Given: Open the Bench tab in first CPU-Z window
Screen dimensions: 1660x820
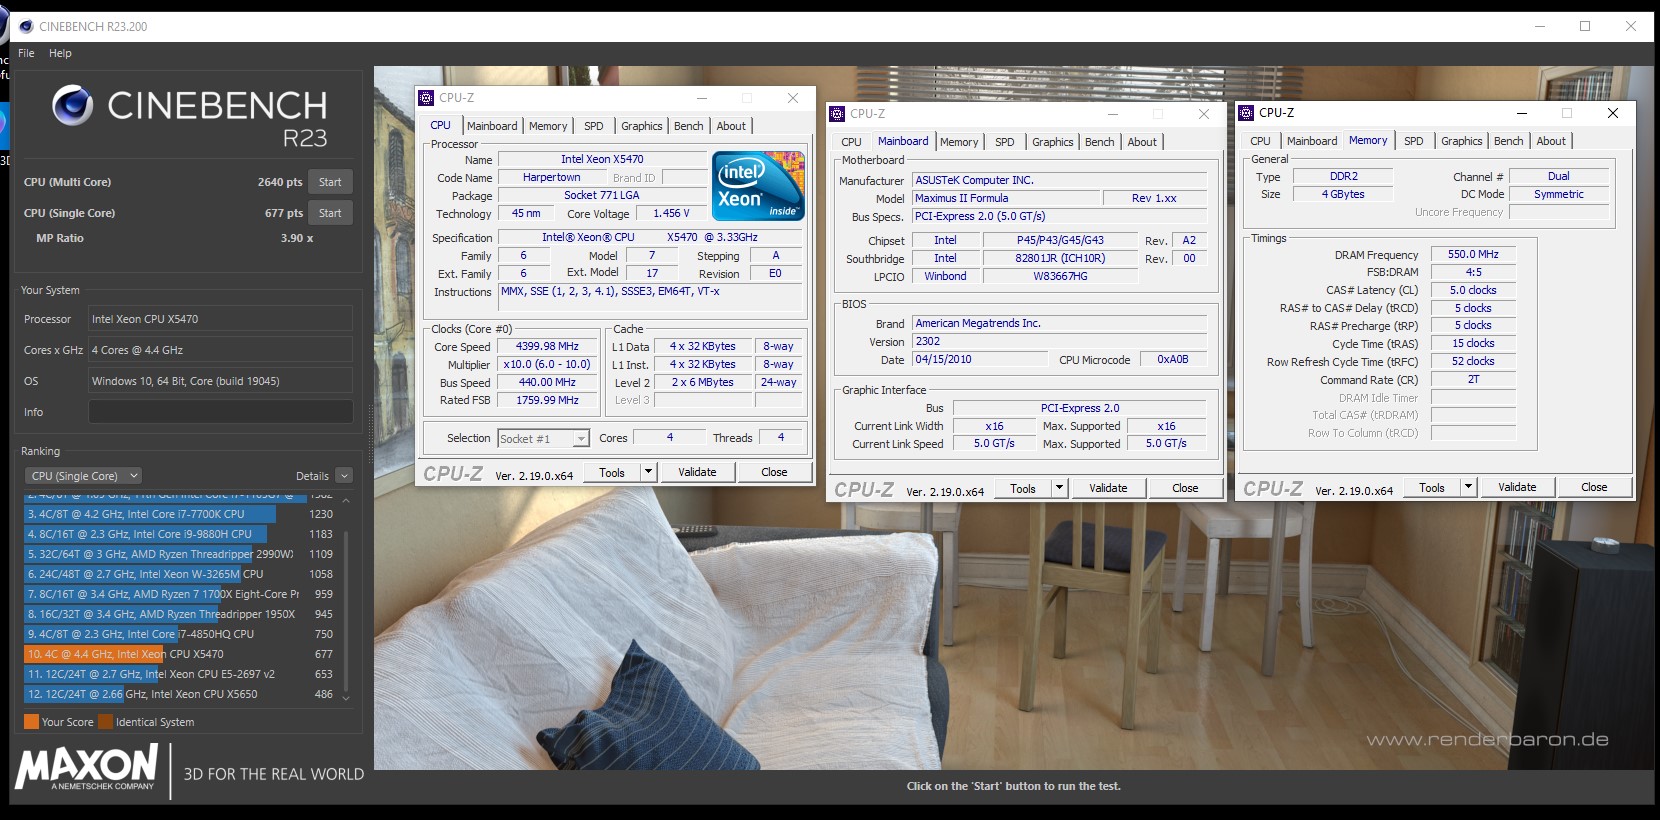Looking at the screenshot, I should click(x=688, y=126).
